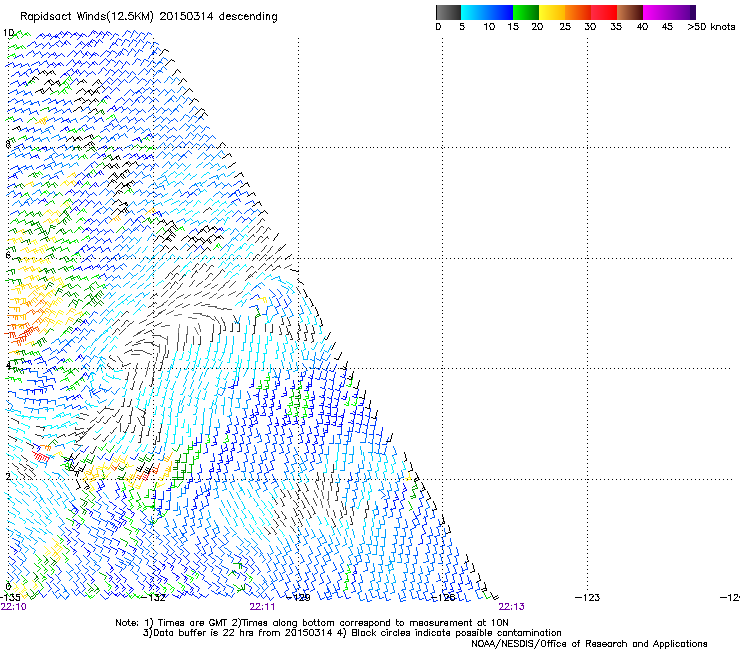Click the legend label '10'
The height and width of the screenshot is (650, 740).
click(x=489, y=27)
